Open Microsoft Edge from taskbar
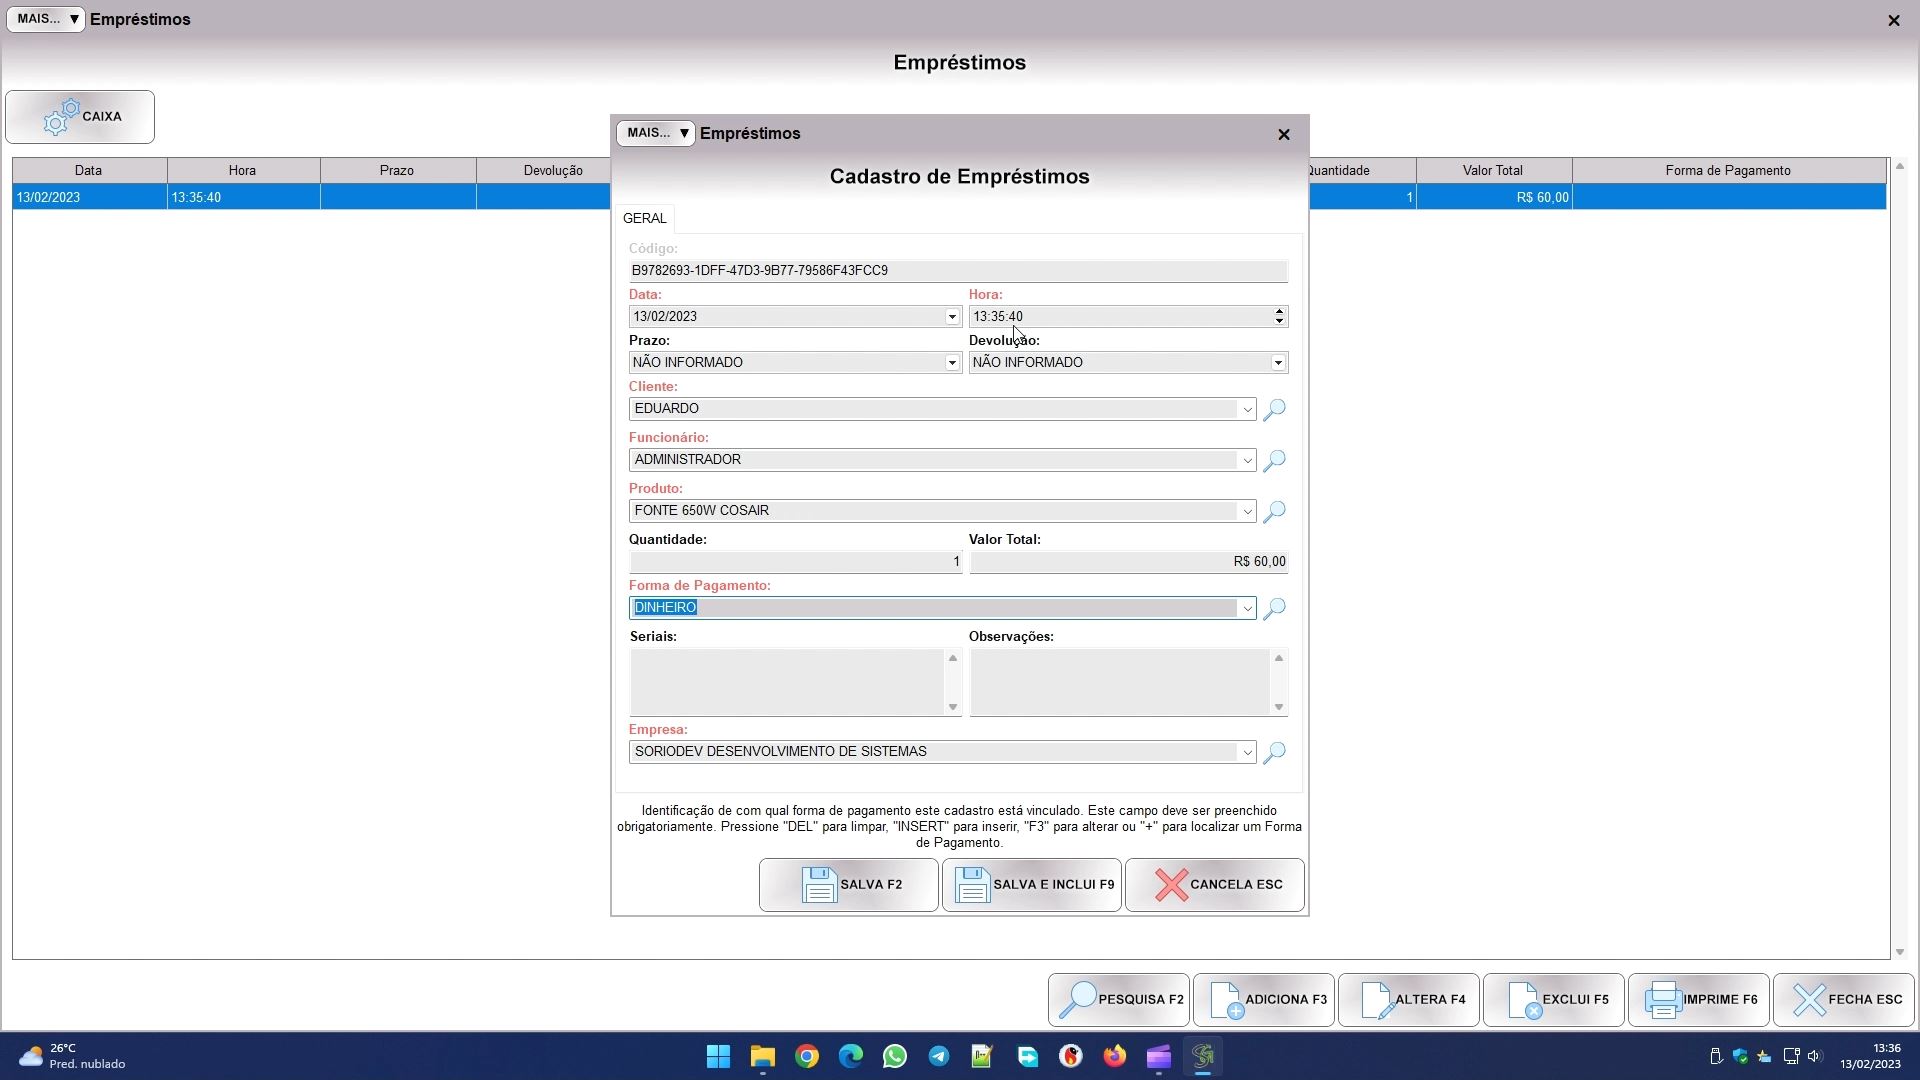1920x1080 pixels. pos(850,1057)
